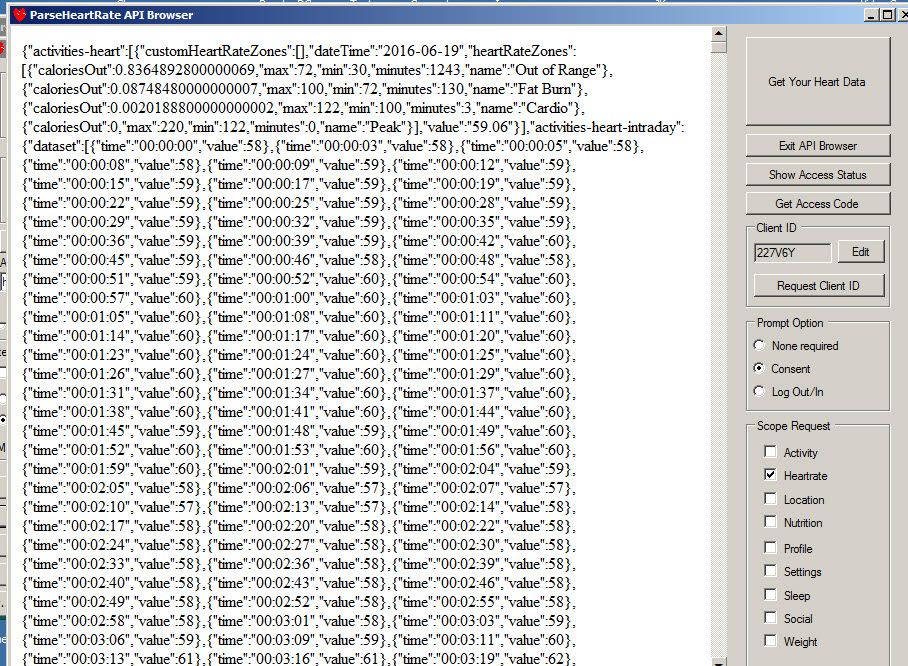This screenshot has height=666, width=908.
Task: Select the None required prompt option
Action: point(759,345)
